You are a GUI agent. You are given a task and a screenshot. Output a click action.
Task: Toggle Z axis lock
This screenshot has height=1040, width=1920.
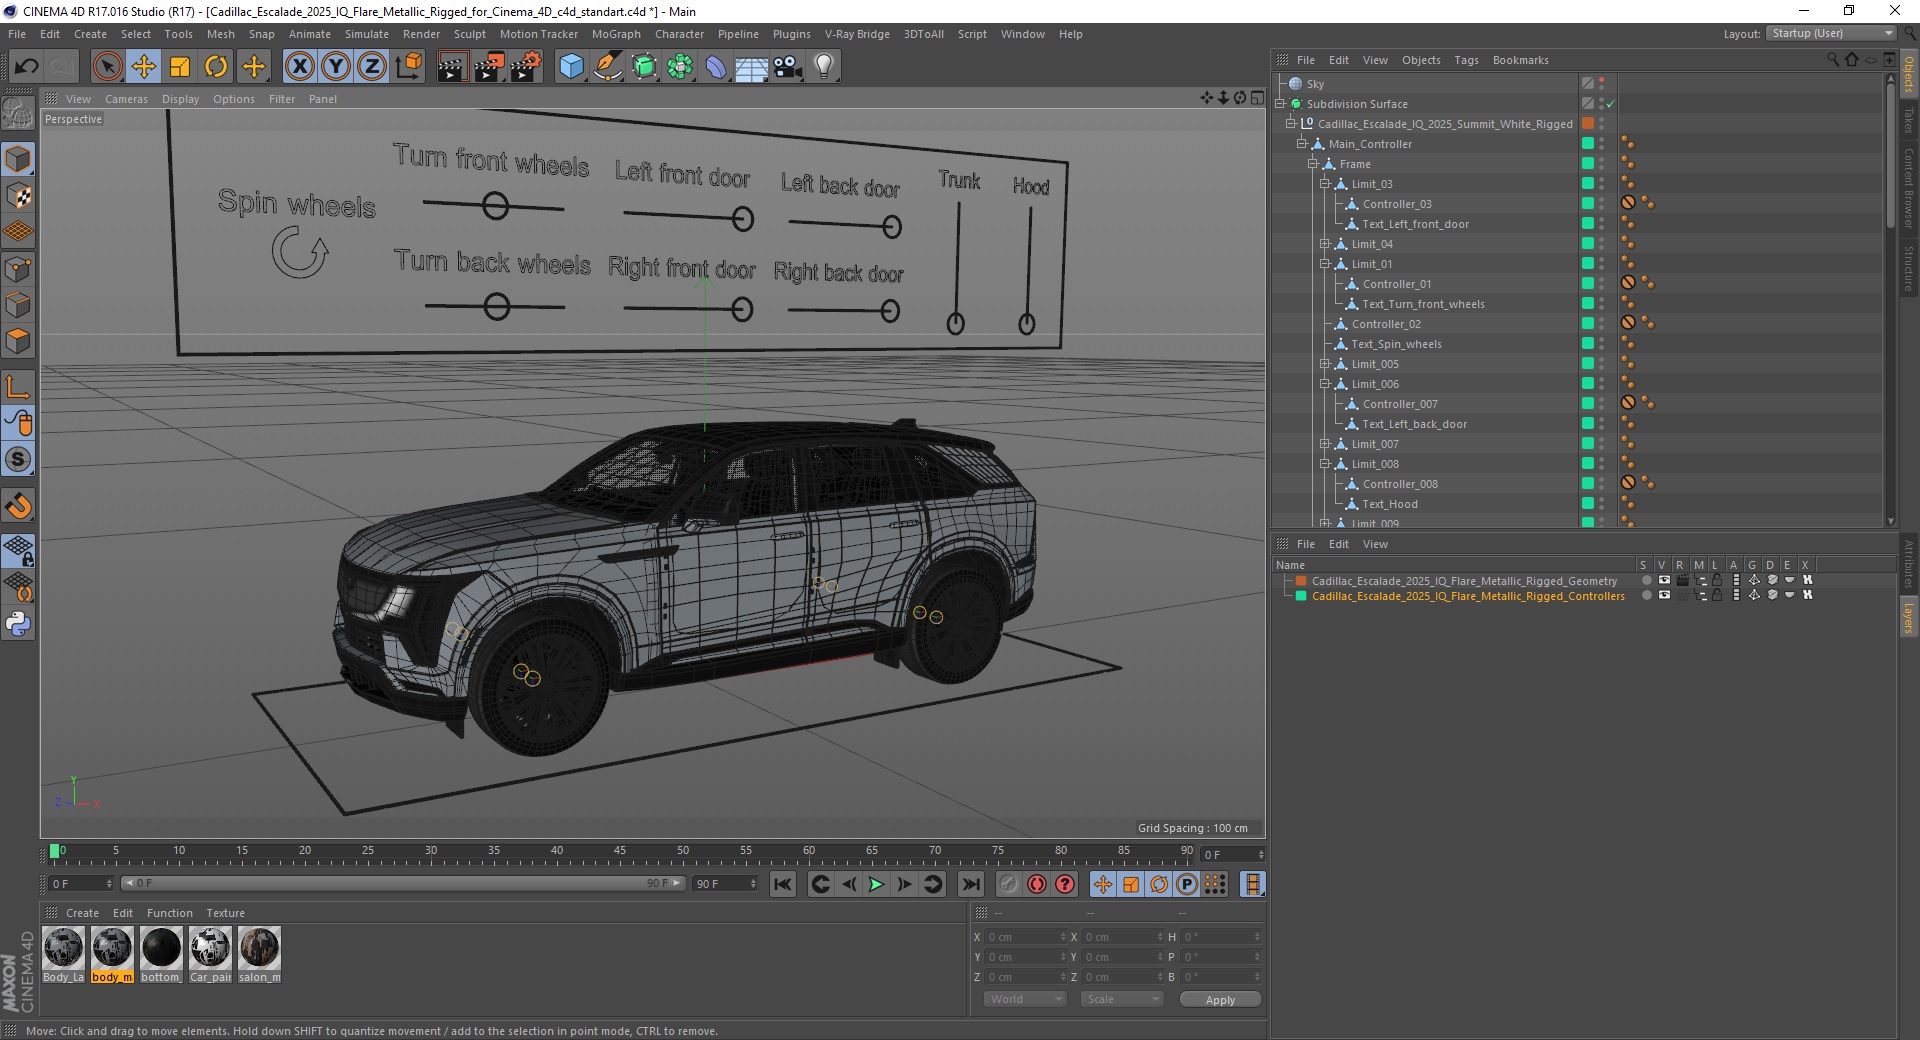pyautogui.click(x=372, y=67)
